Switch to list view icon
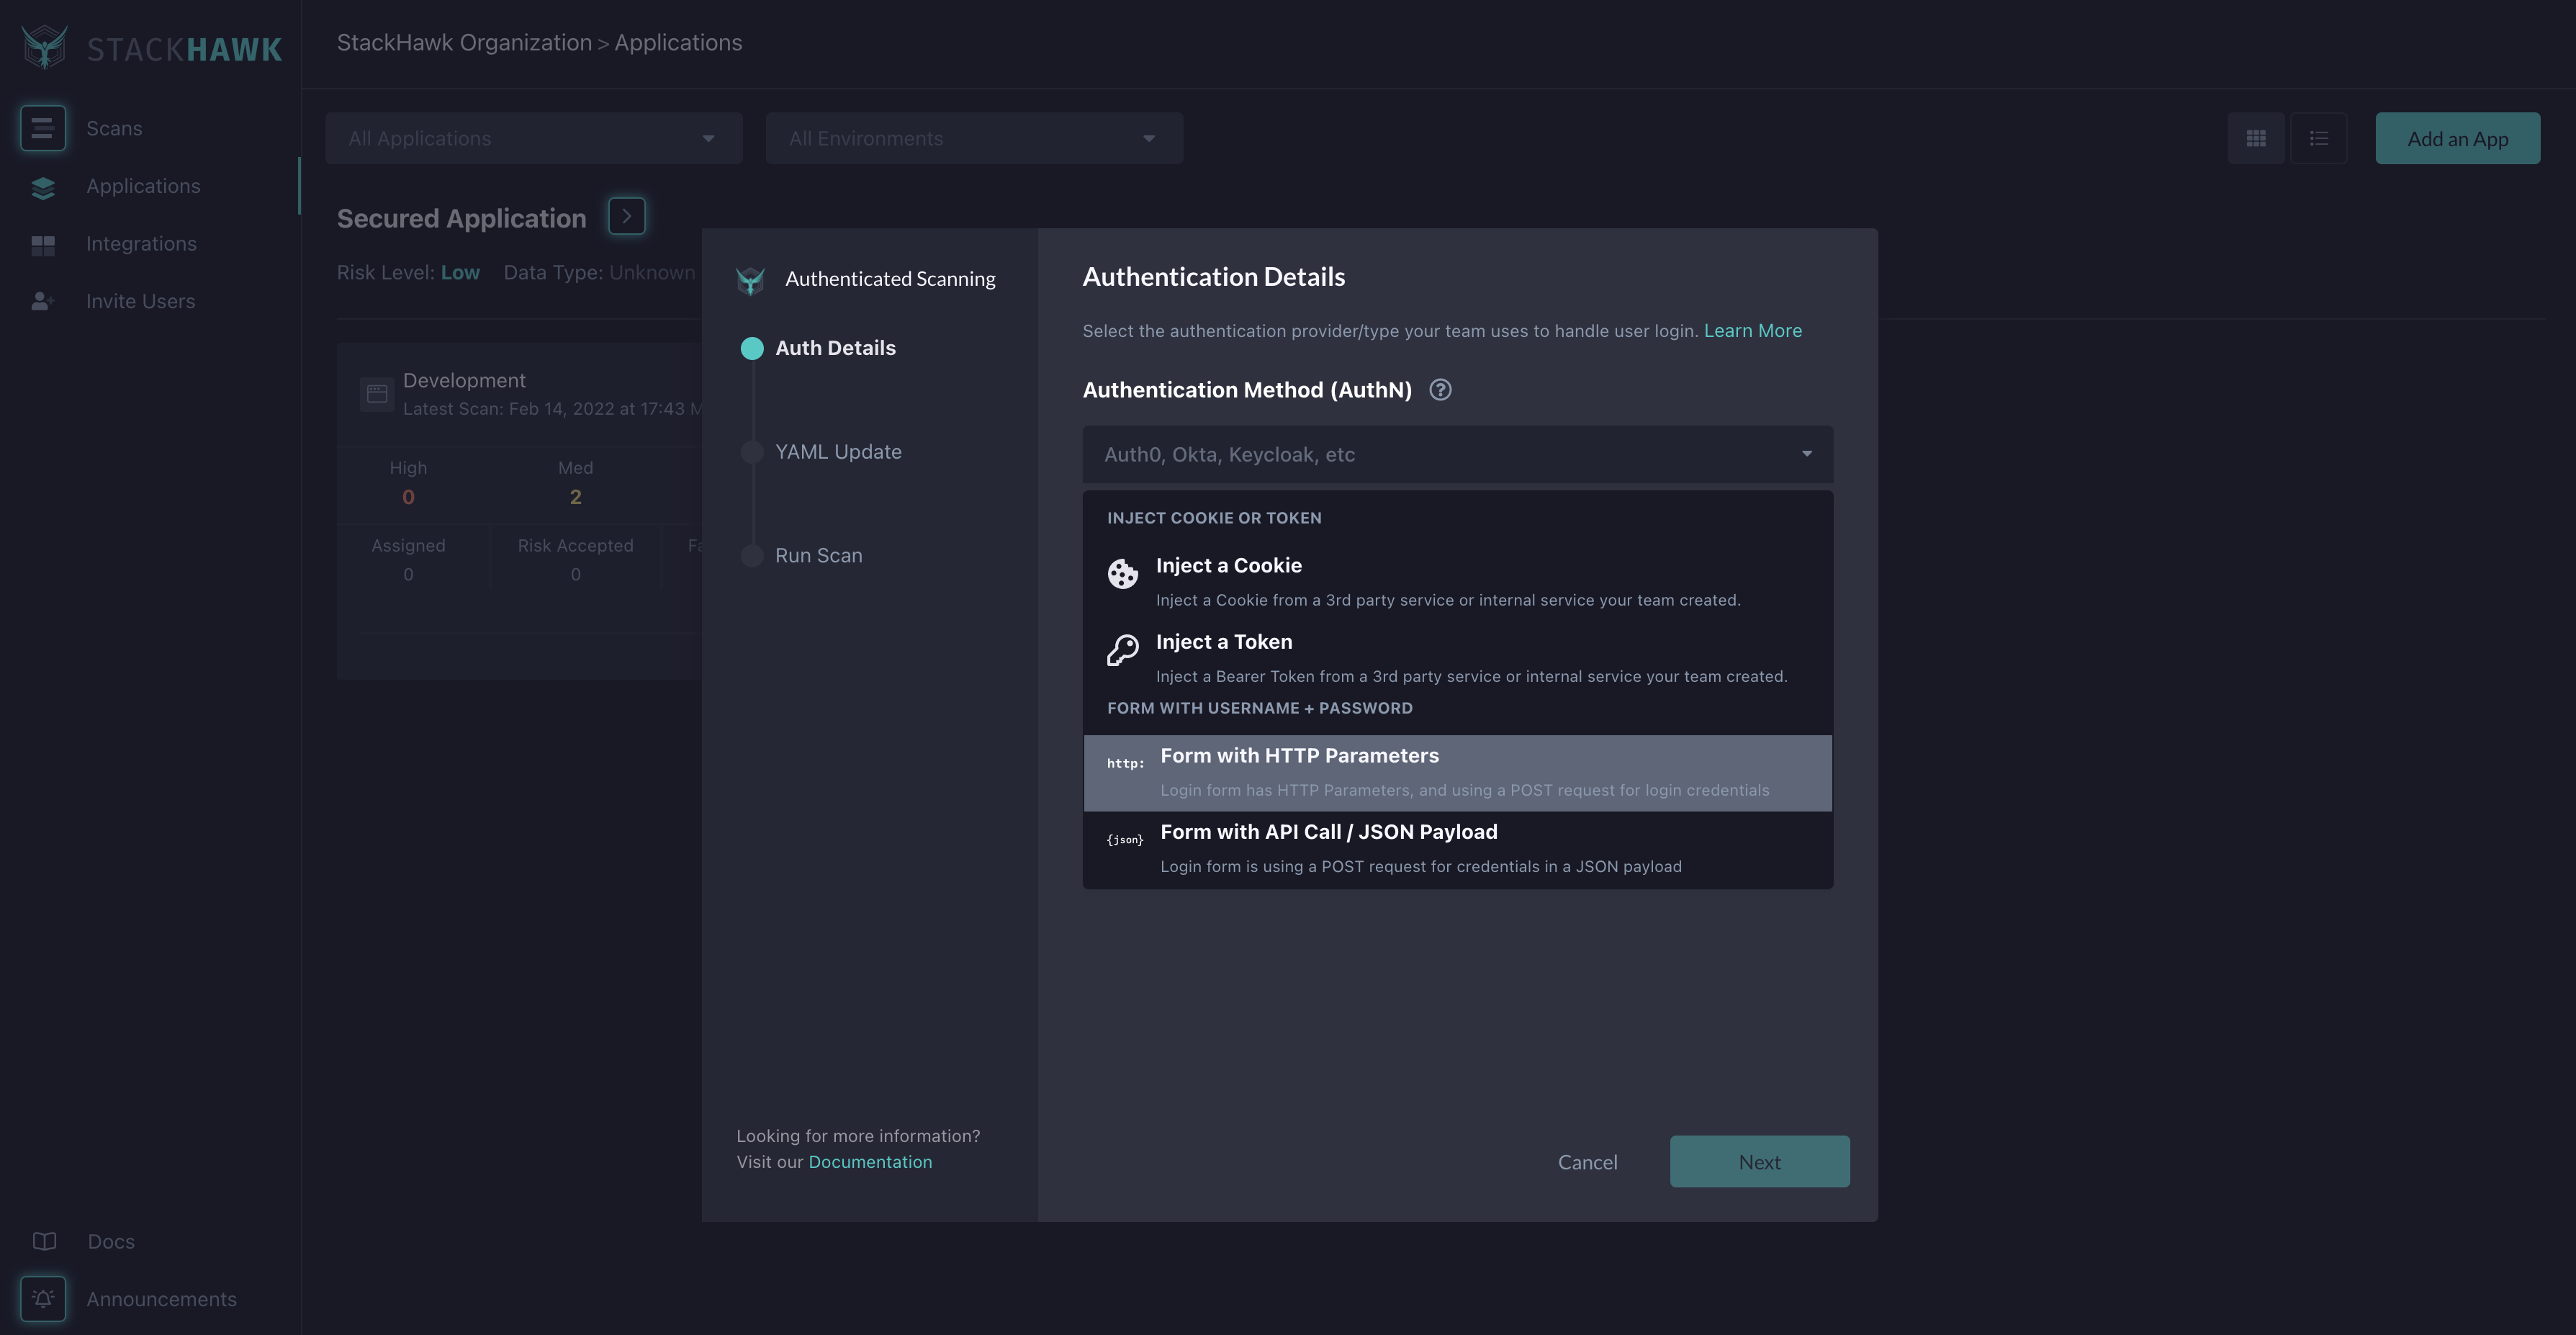 point(2319,138)
